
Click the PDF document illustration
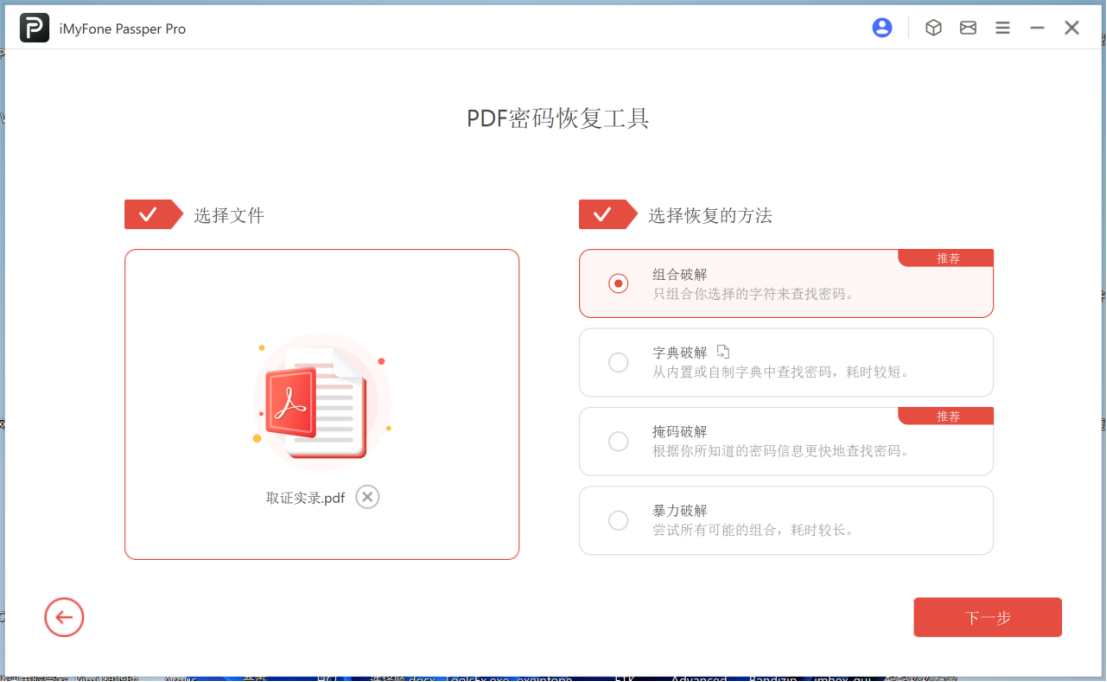321,403
